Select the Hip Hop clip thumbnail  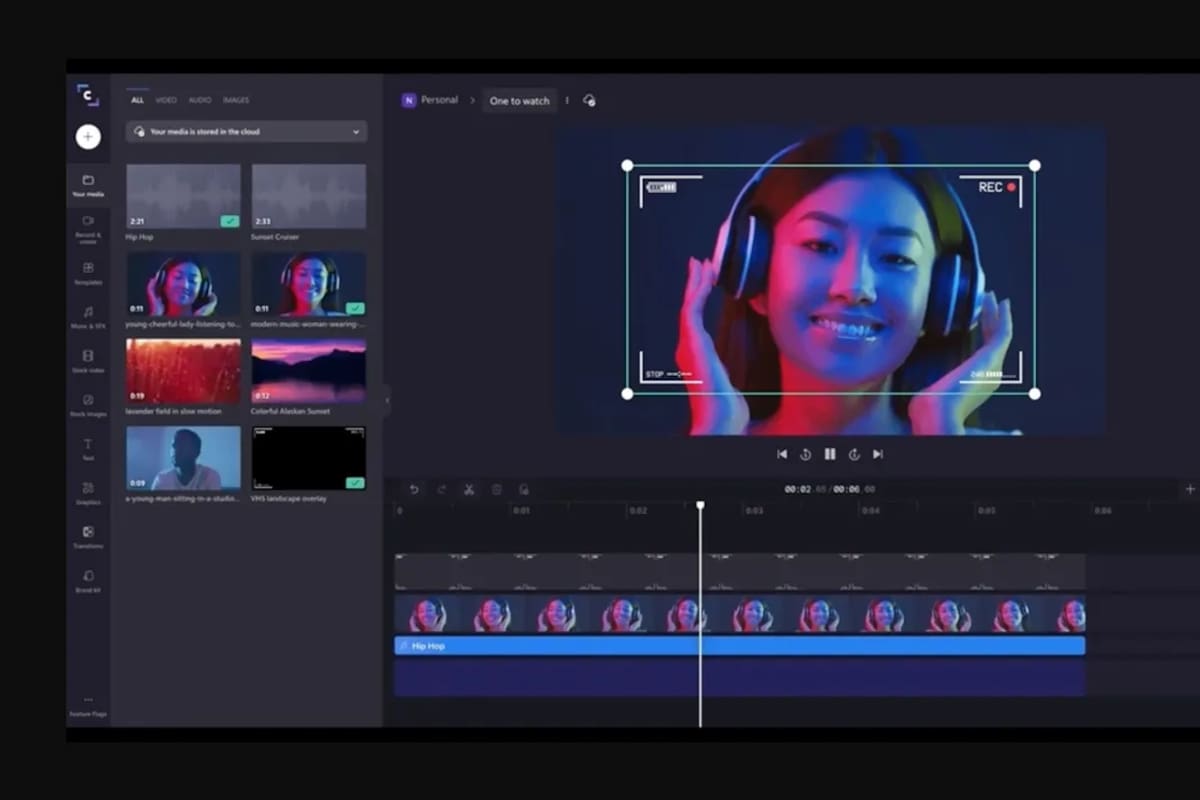[182, 193]
